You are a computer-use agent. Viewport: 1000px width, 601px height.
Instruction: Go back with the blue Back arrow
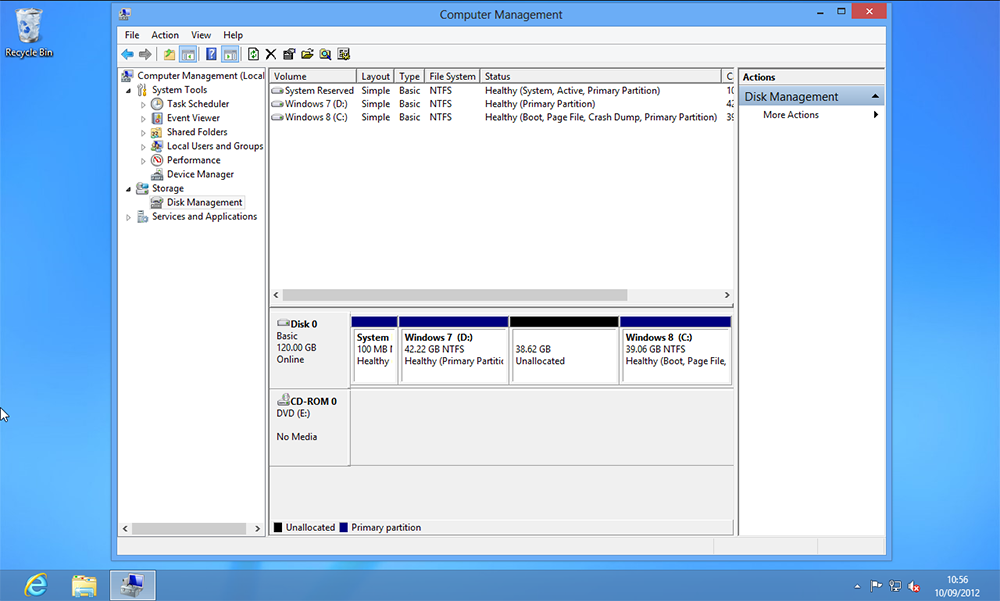coord(128,54)
